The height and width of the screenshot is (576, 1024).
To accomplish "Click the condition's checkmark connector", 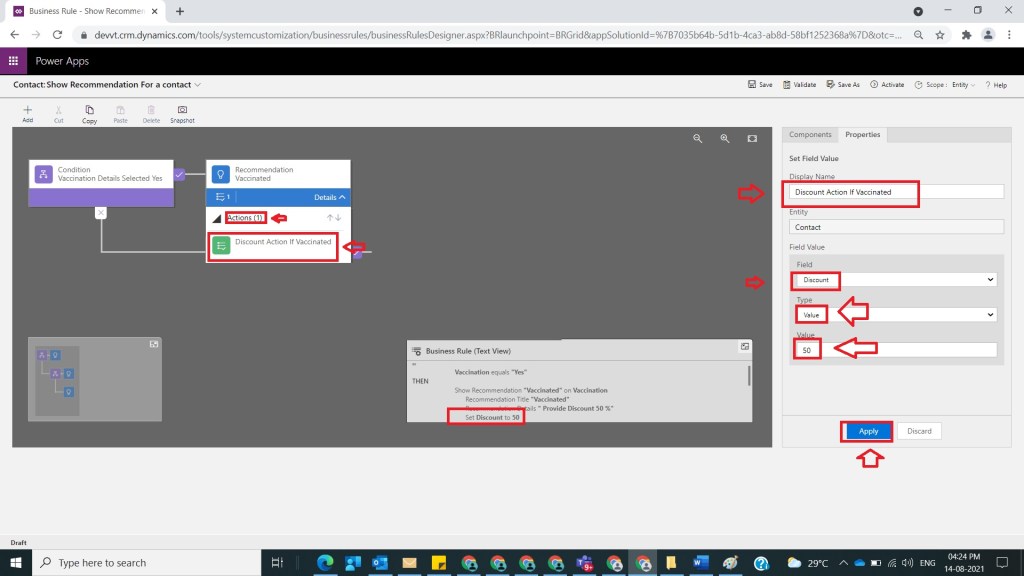I will click(179, 174).
